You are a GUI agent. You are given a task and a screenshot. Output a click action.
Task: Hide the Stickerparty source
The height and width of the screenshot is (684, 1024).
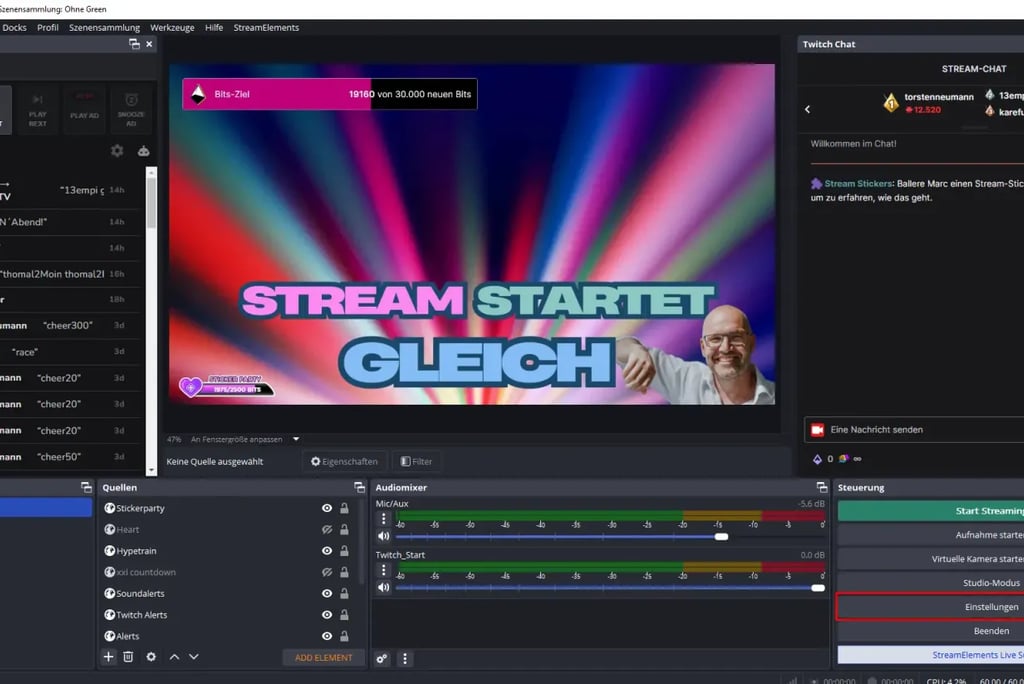coord(325,508)
